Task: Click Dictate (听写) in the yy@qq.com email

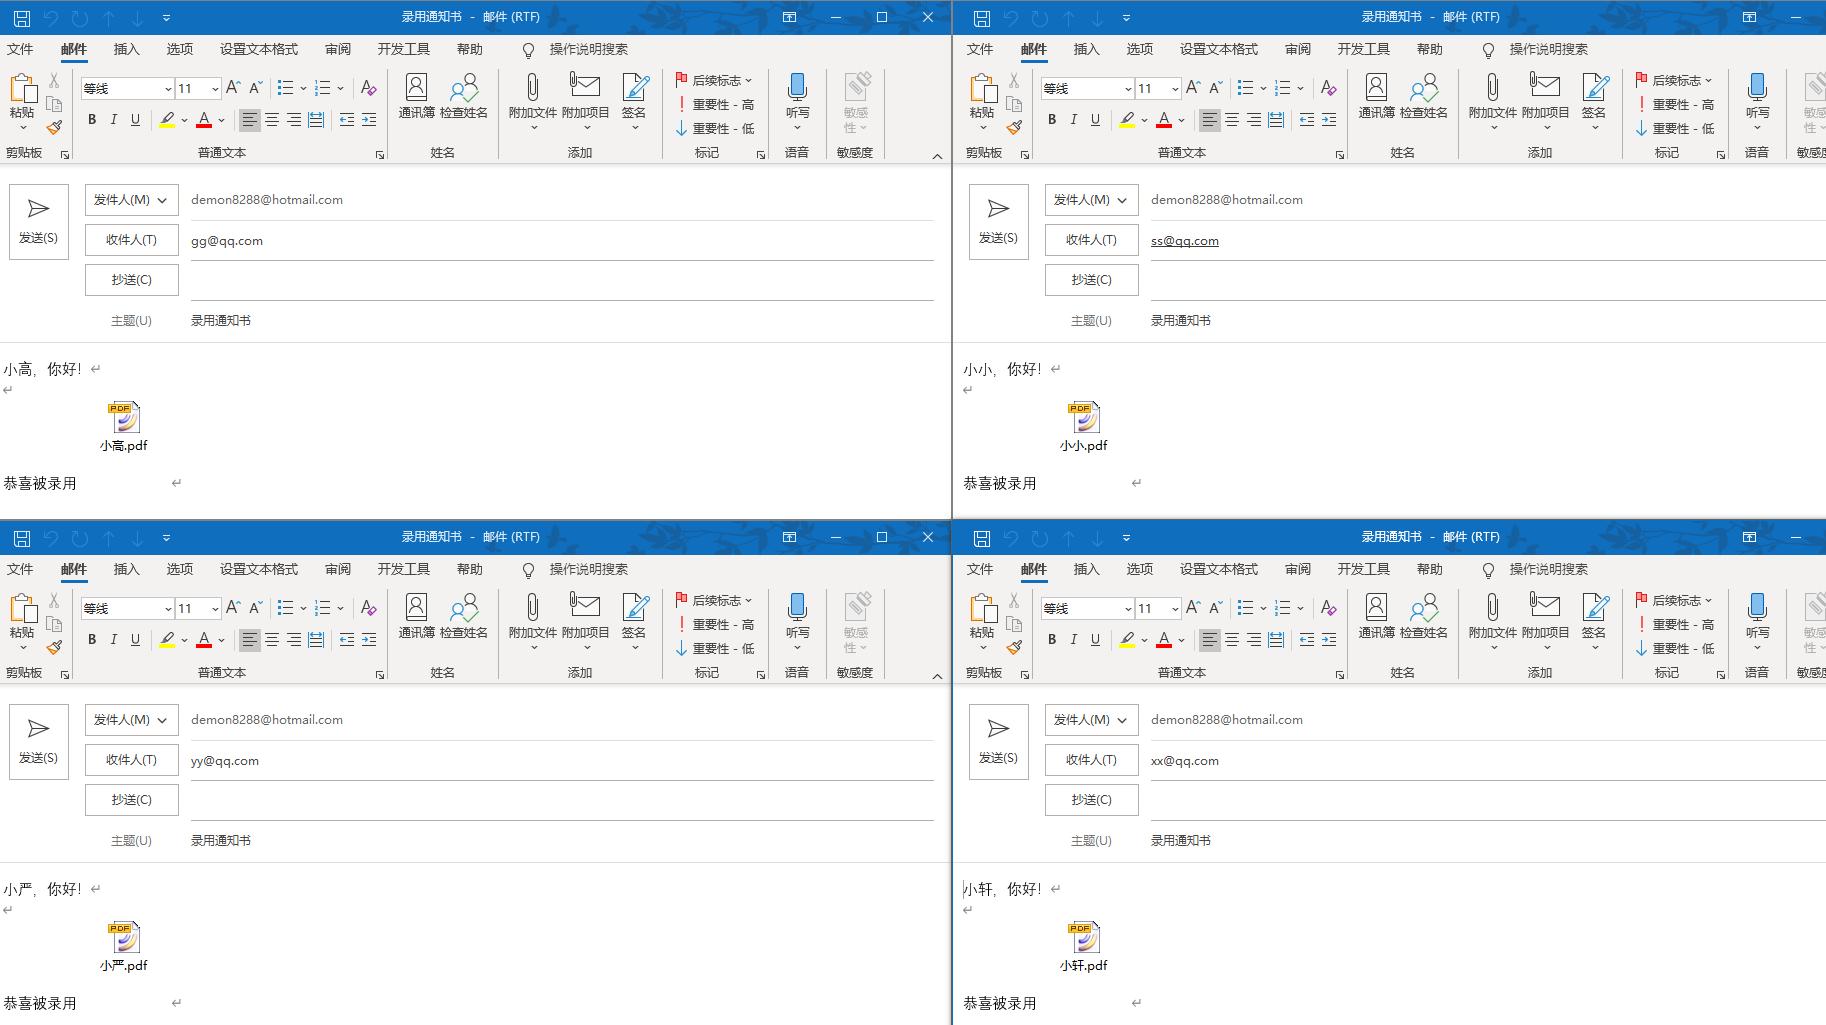Action: click(x=797, y=616)
